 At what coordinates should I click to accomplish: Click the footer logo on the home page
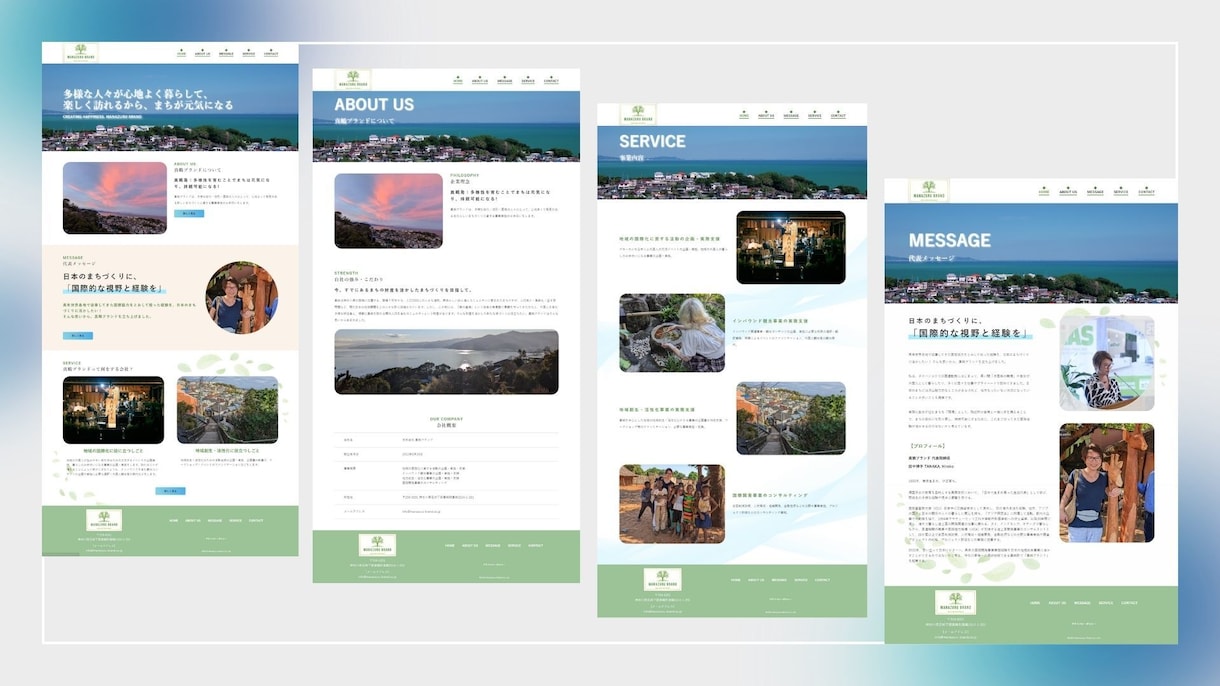pyautogui.click(x=104, y=520)
